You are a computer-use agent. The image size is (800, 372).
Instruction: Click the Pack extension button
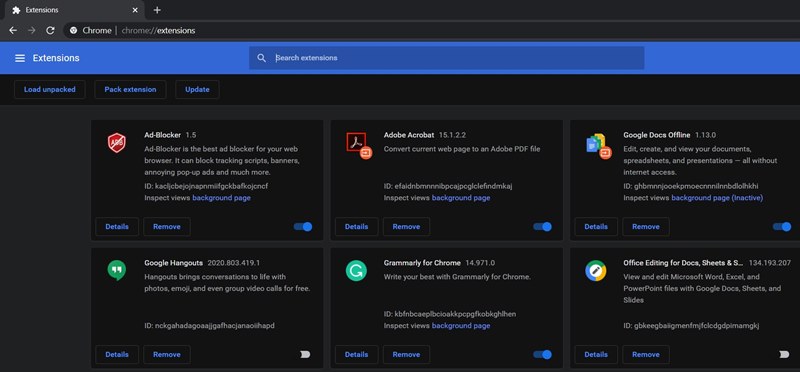point(130,89)
